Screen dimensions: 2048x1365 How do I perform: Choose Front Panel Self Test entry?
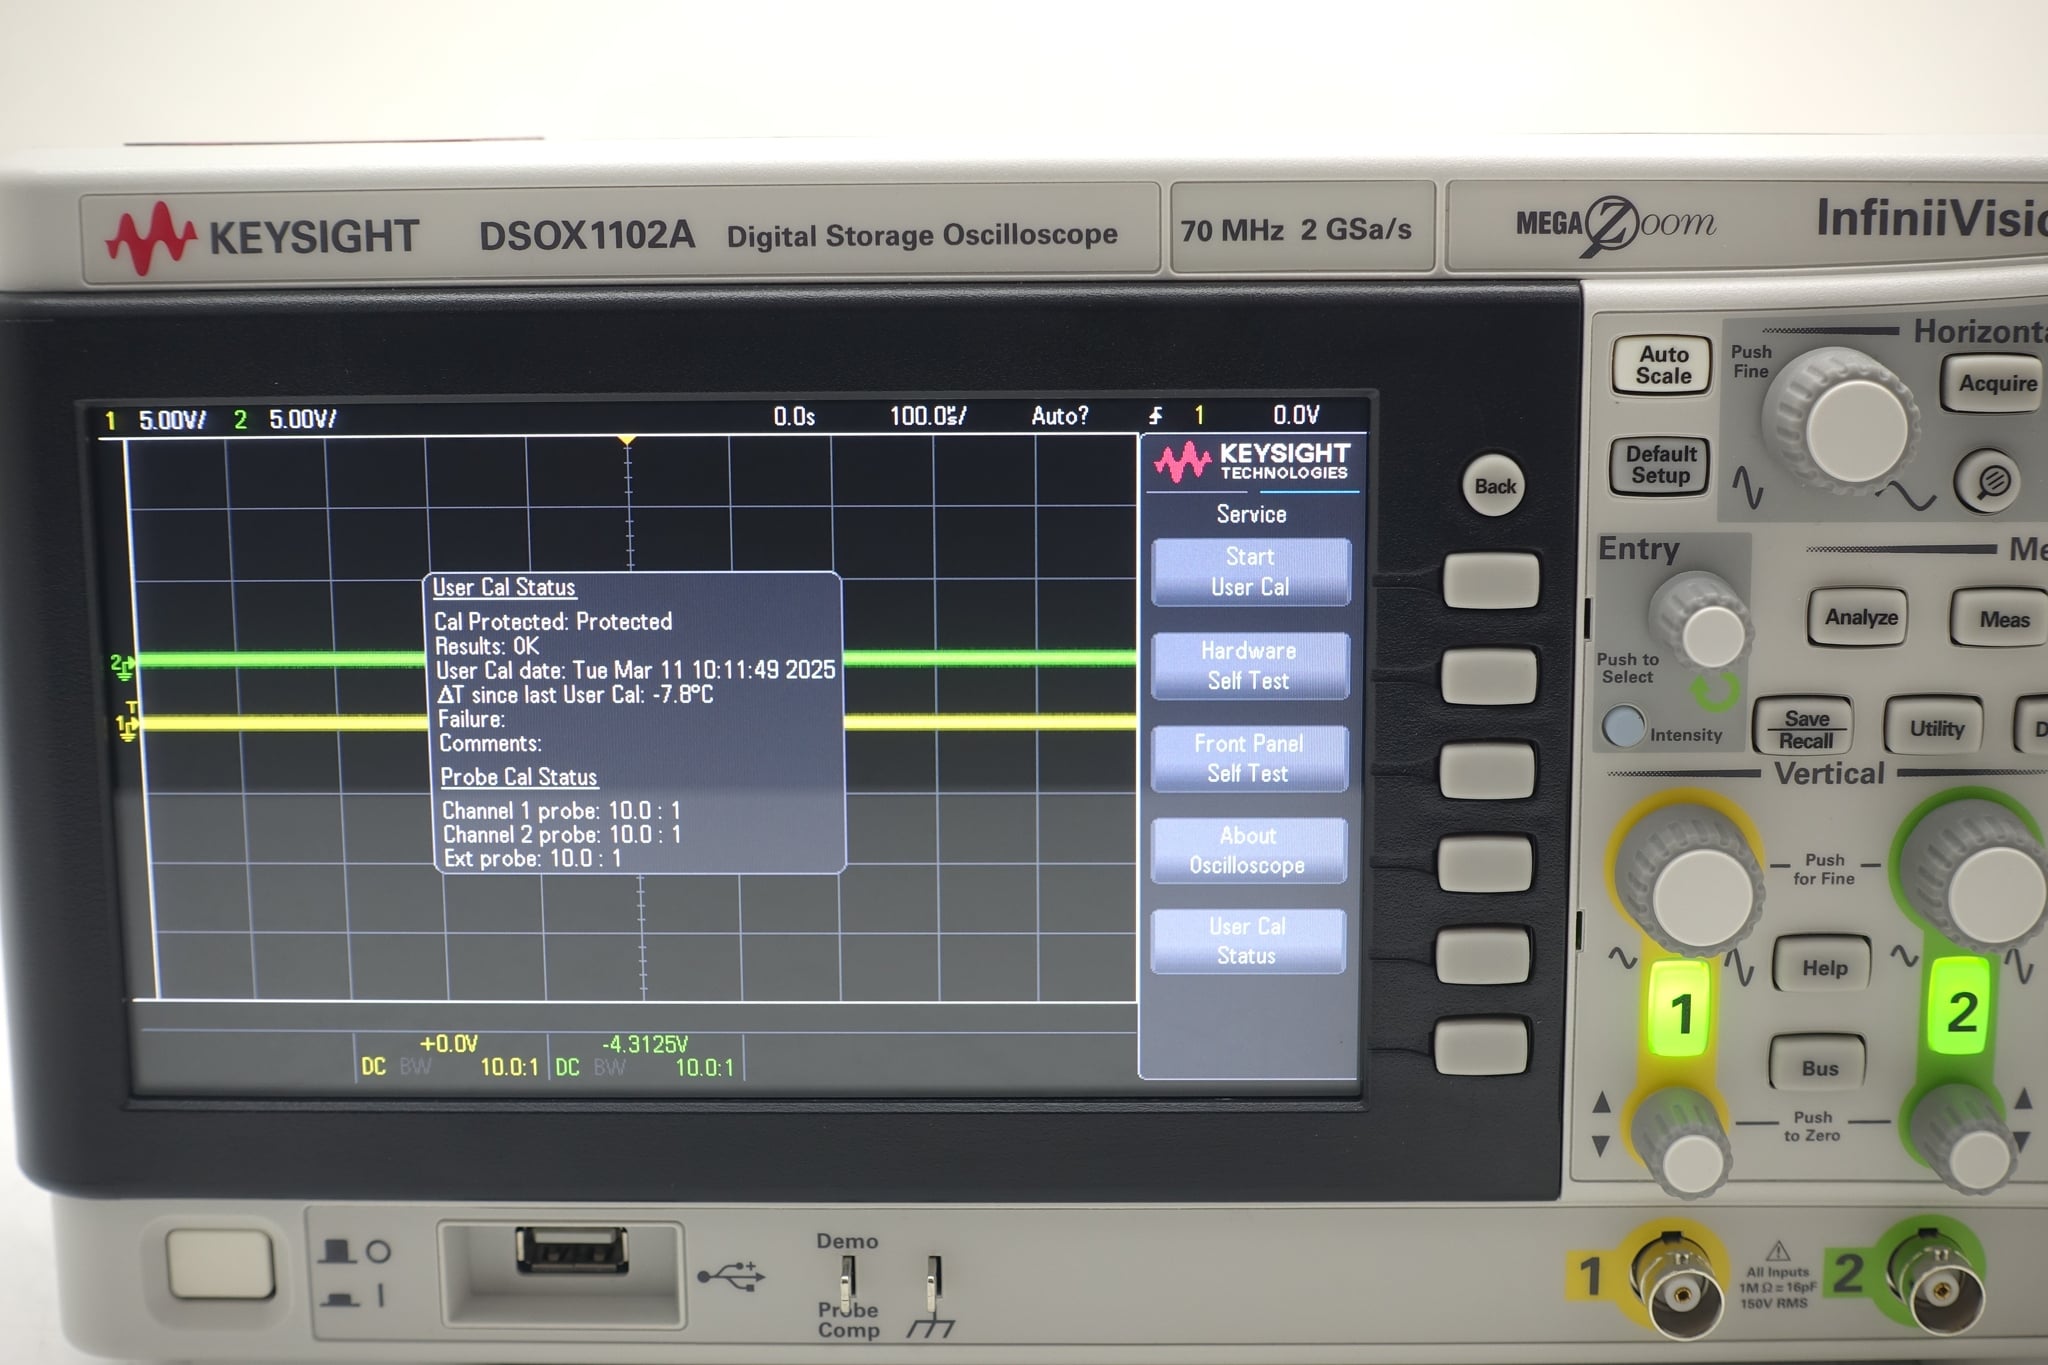pyautogui.click(x=1249, y=758)
